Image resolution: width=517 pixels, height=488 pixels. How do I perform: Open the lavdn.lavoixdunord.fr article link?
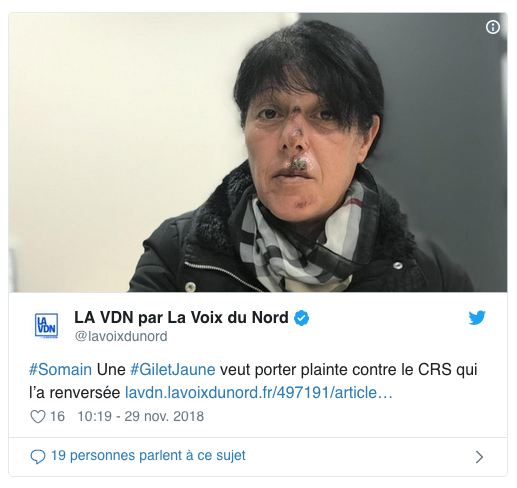coord(259,393)
